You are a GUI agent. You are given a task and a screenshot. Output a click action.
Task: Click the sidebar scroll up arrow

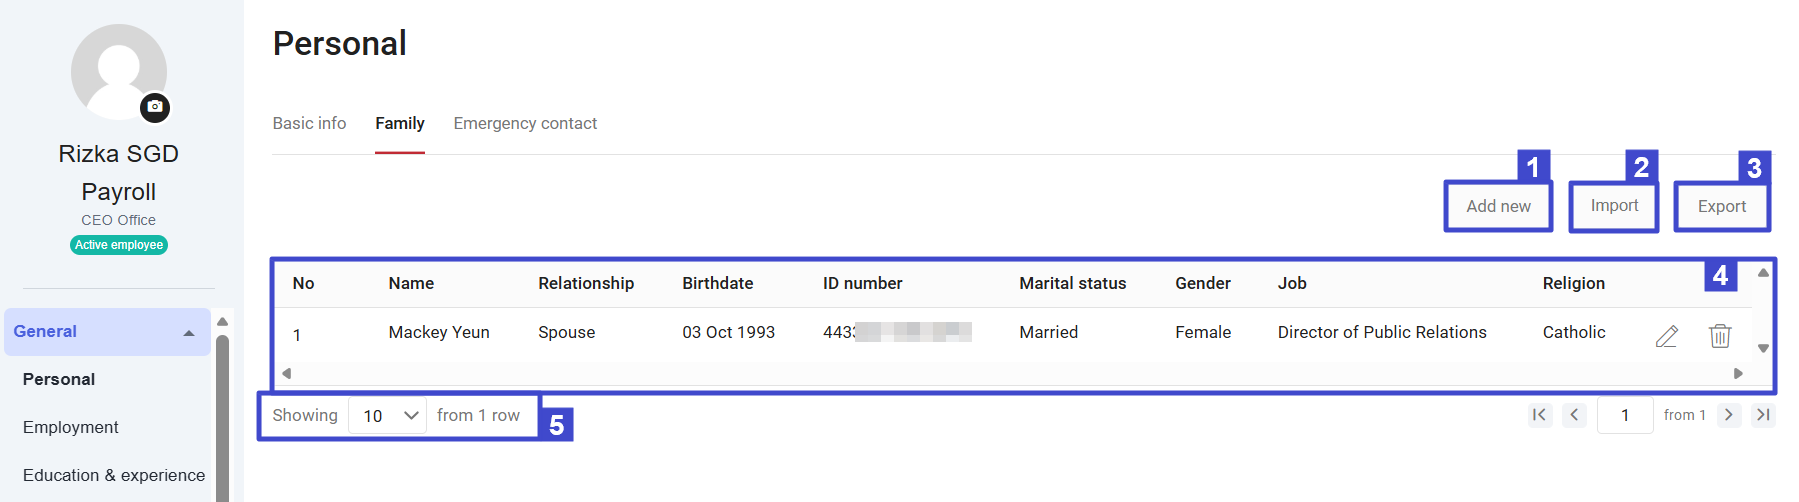[x=223, y=322]
